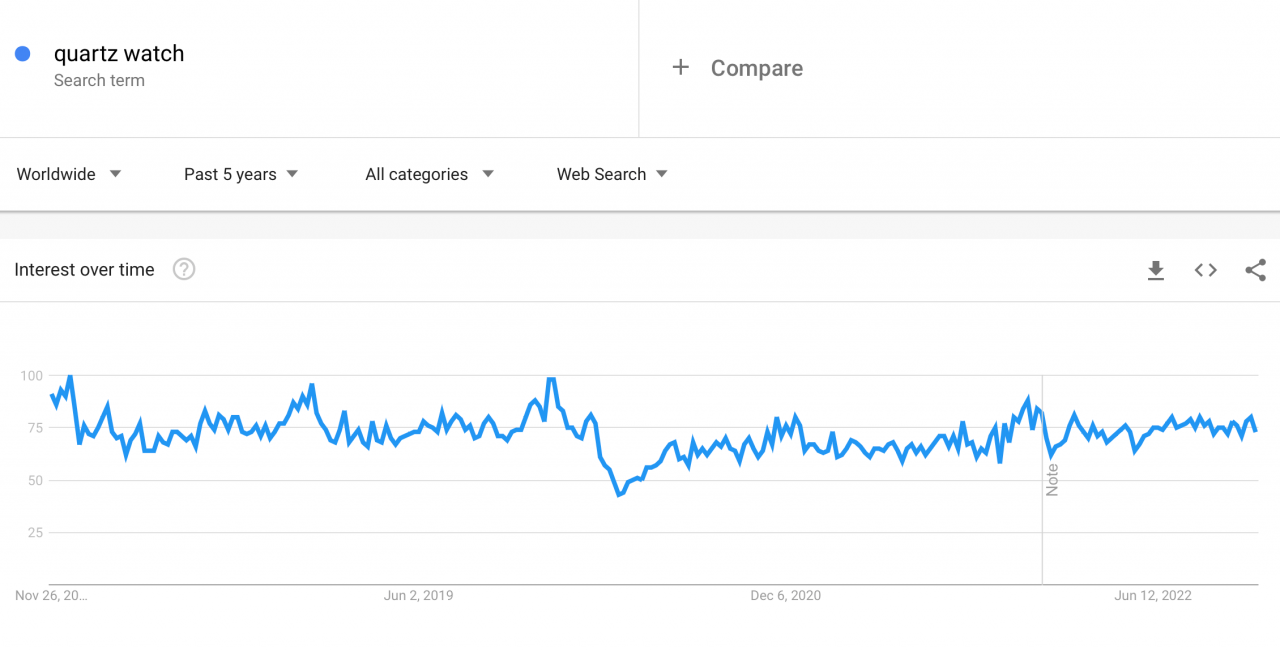Click the Compare label
Screen dimensions: 1280x651
click(757, 68)
